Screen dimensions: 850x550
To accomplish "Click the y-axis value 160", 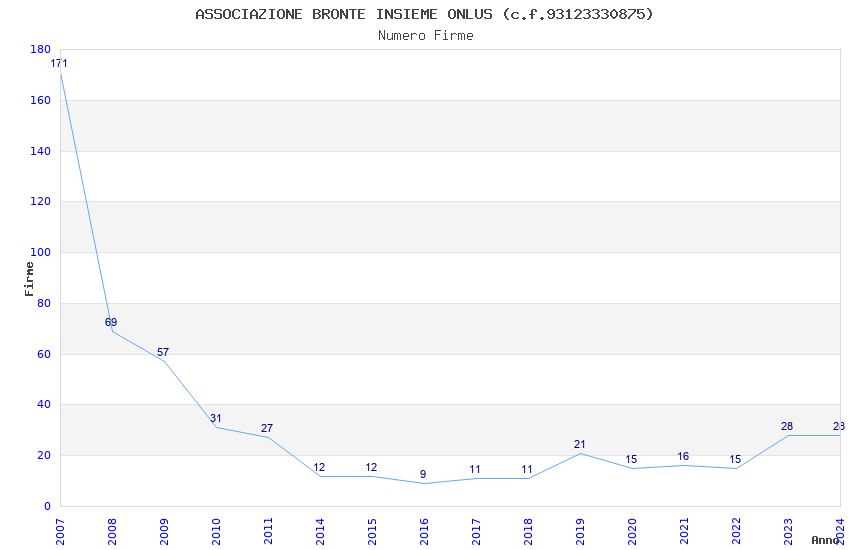I will click(x=41, y=100).
